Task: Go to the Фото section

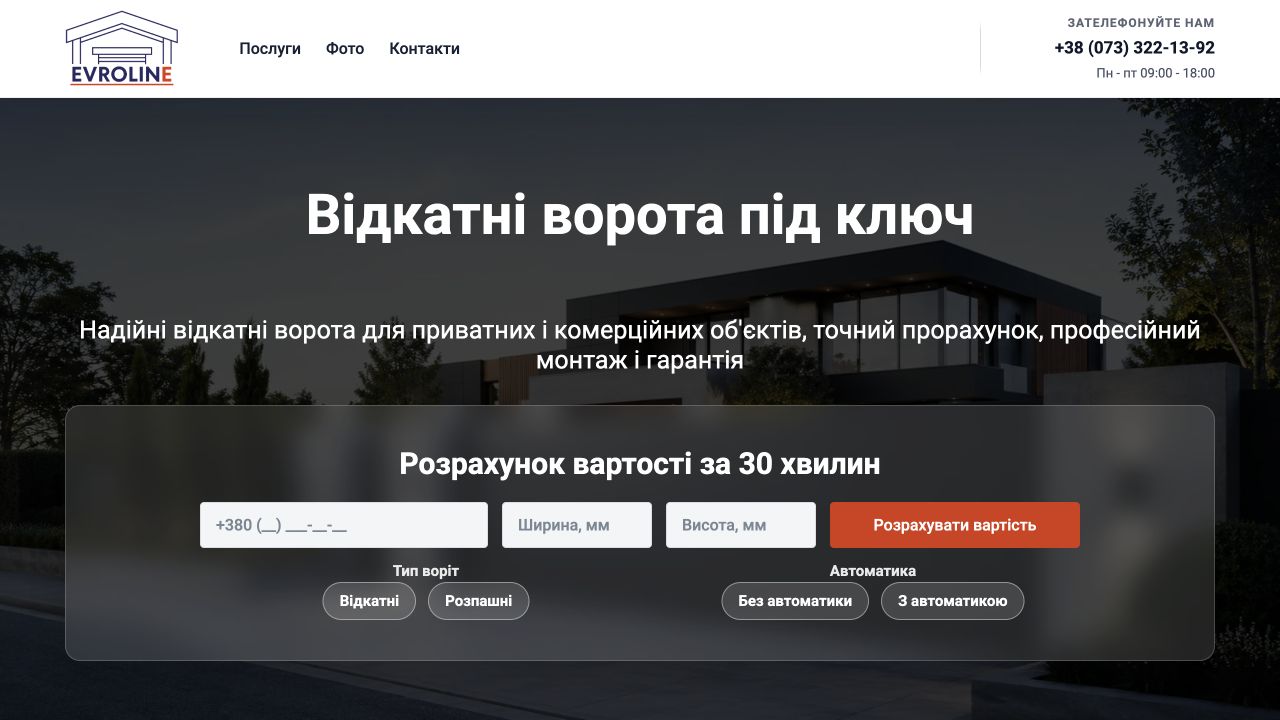Action: [345, 48]
